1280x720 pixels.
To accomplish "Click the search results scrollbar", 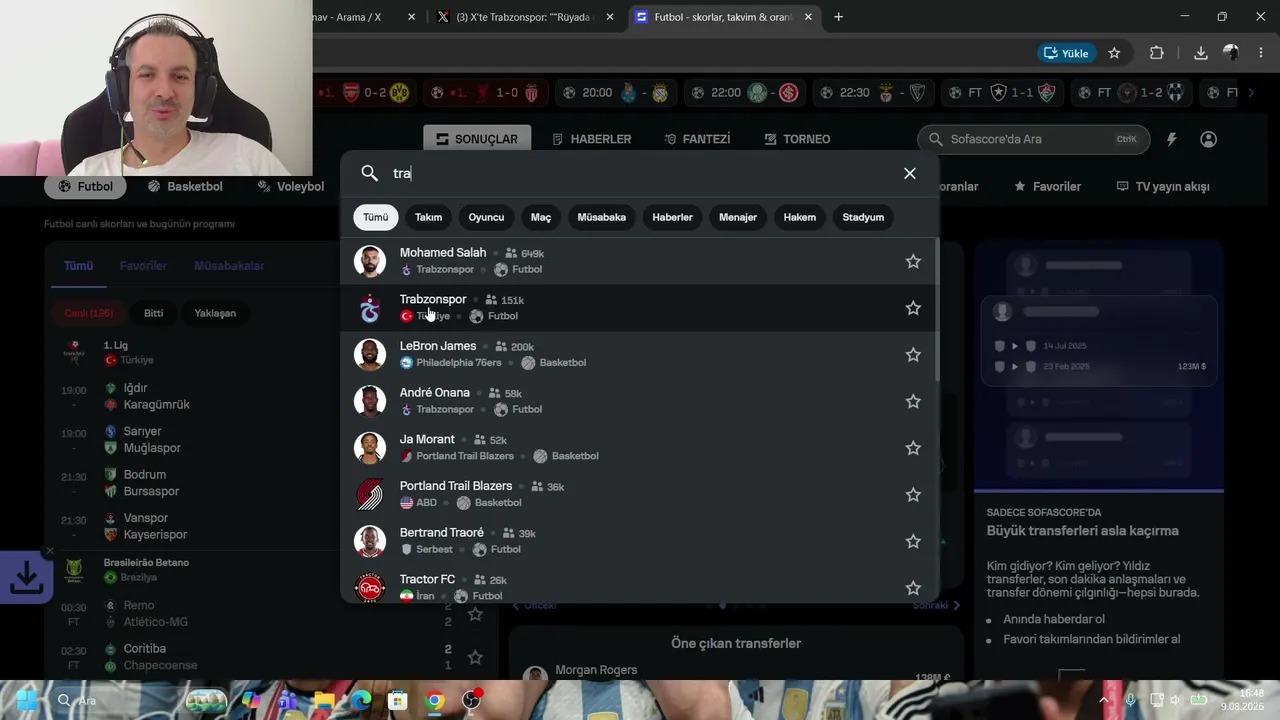I will 937,310.
